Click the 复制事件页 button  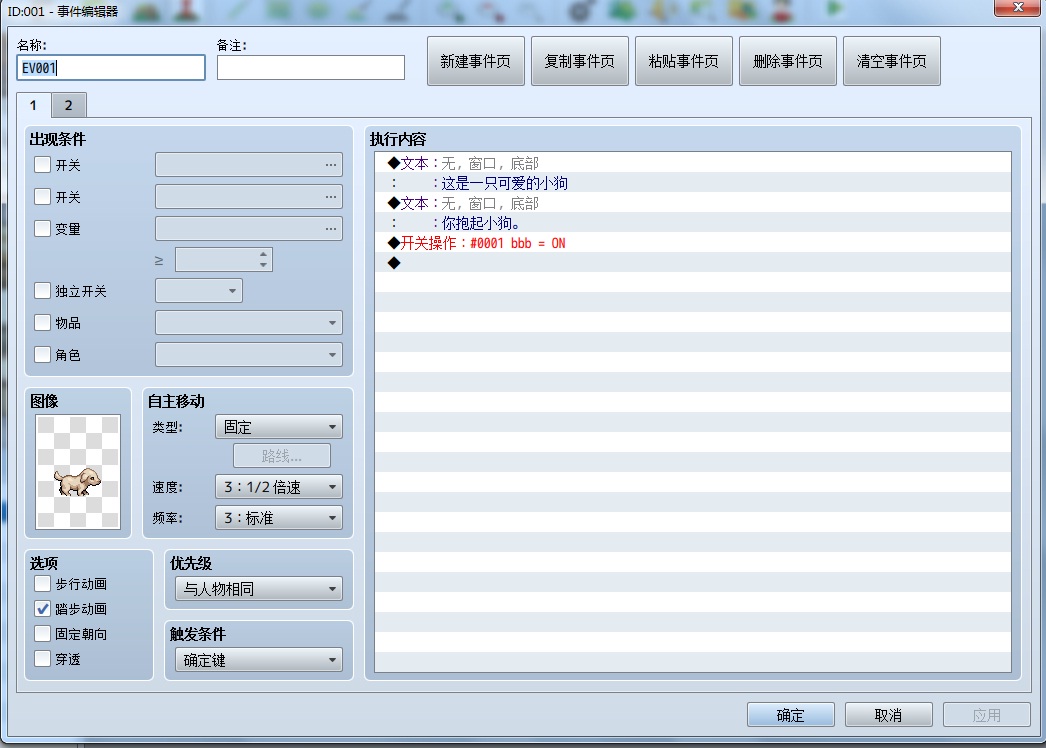[x=580, y=61]
